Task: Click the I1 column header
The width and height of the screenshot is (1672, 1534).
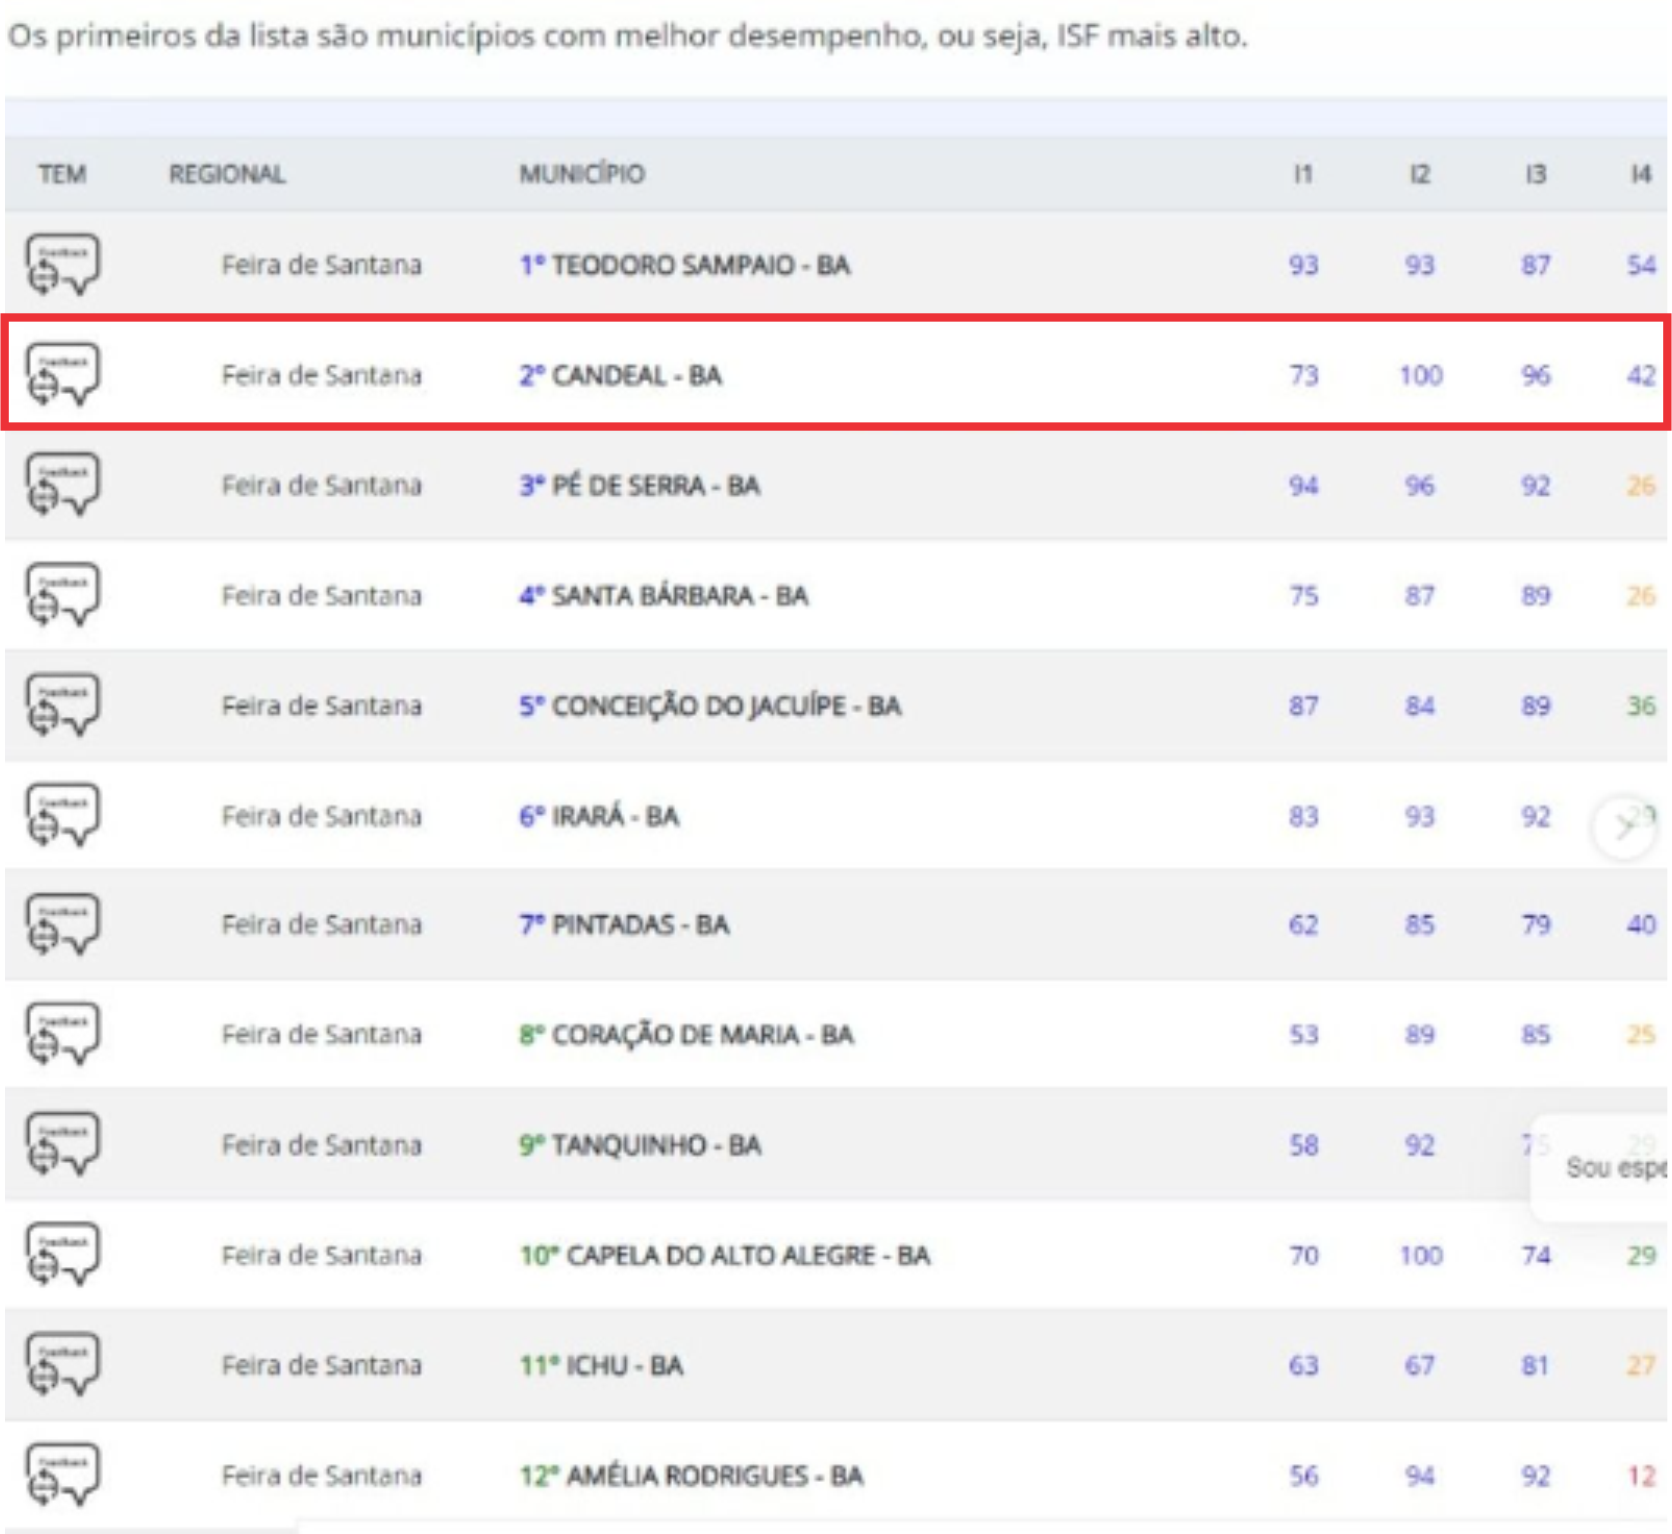Action: [1302, 174]
